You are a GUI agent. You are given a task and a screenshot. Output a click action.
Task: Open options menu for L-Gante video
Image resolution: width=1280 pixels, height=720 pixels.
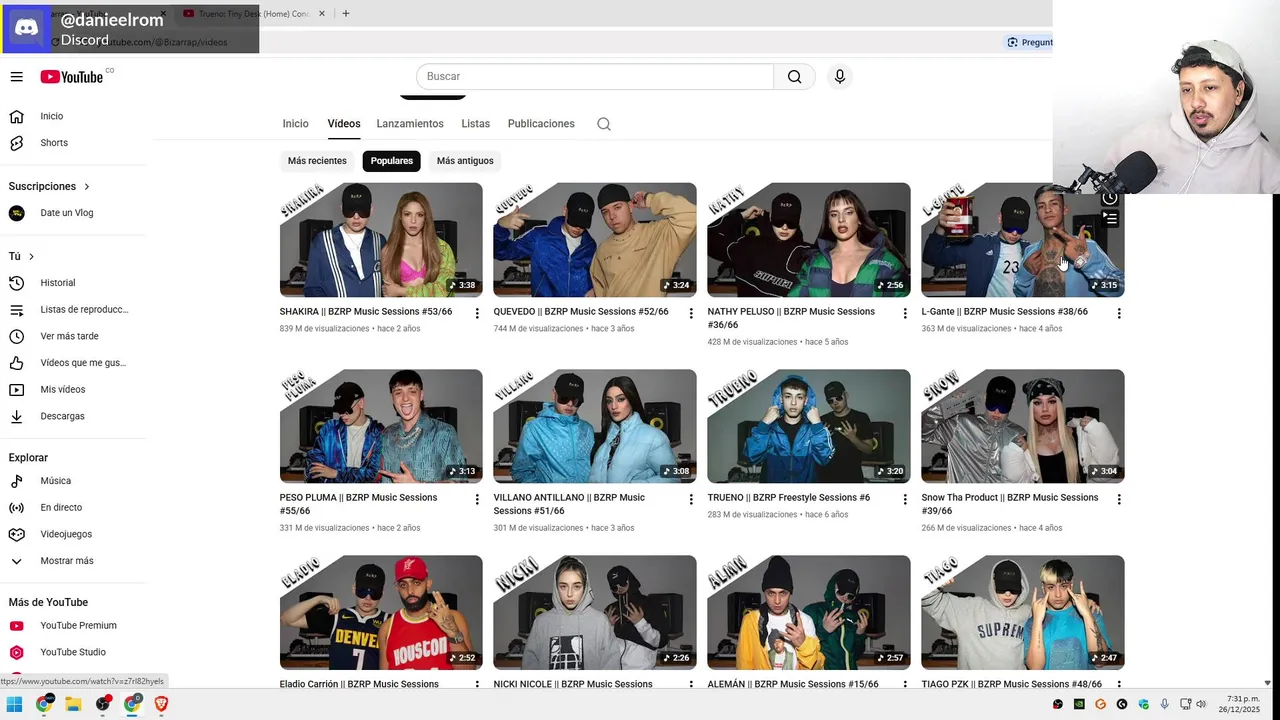click(1119, 313)
